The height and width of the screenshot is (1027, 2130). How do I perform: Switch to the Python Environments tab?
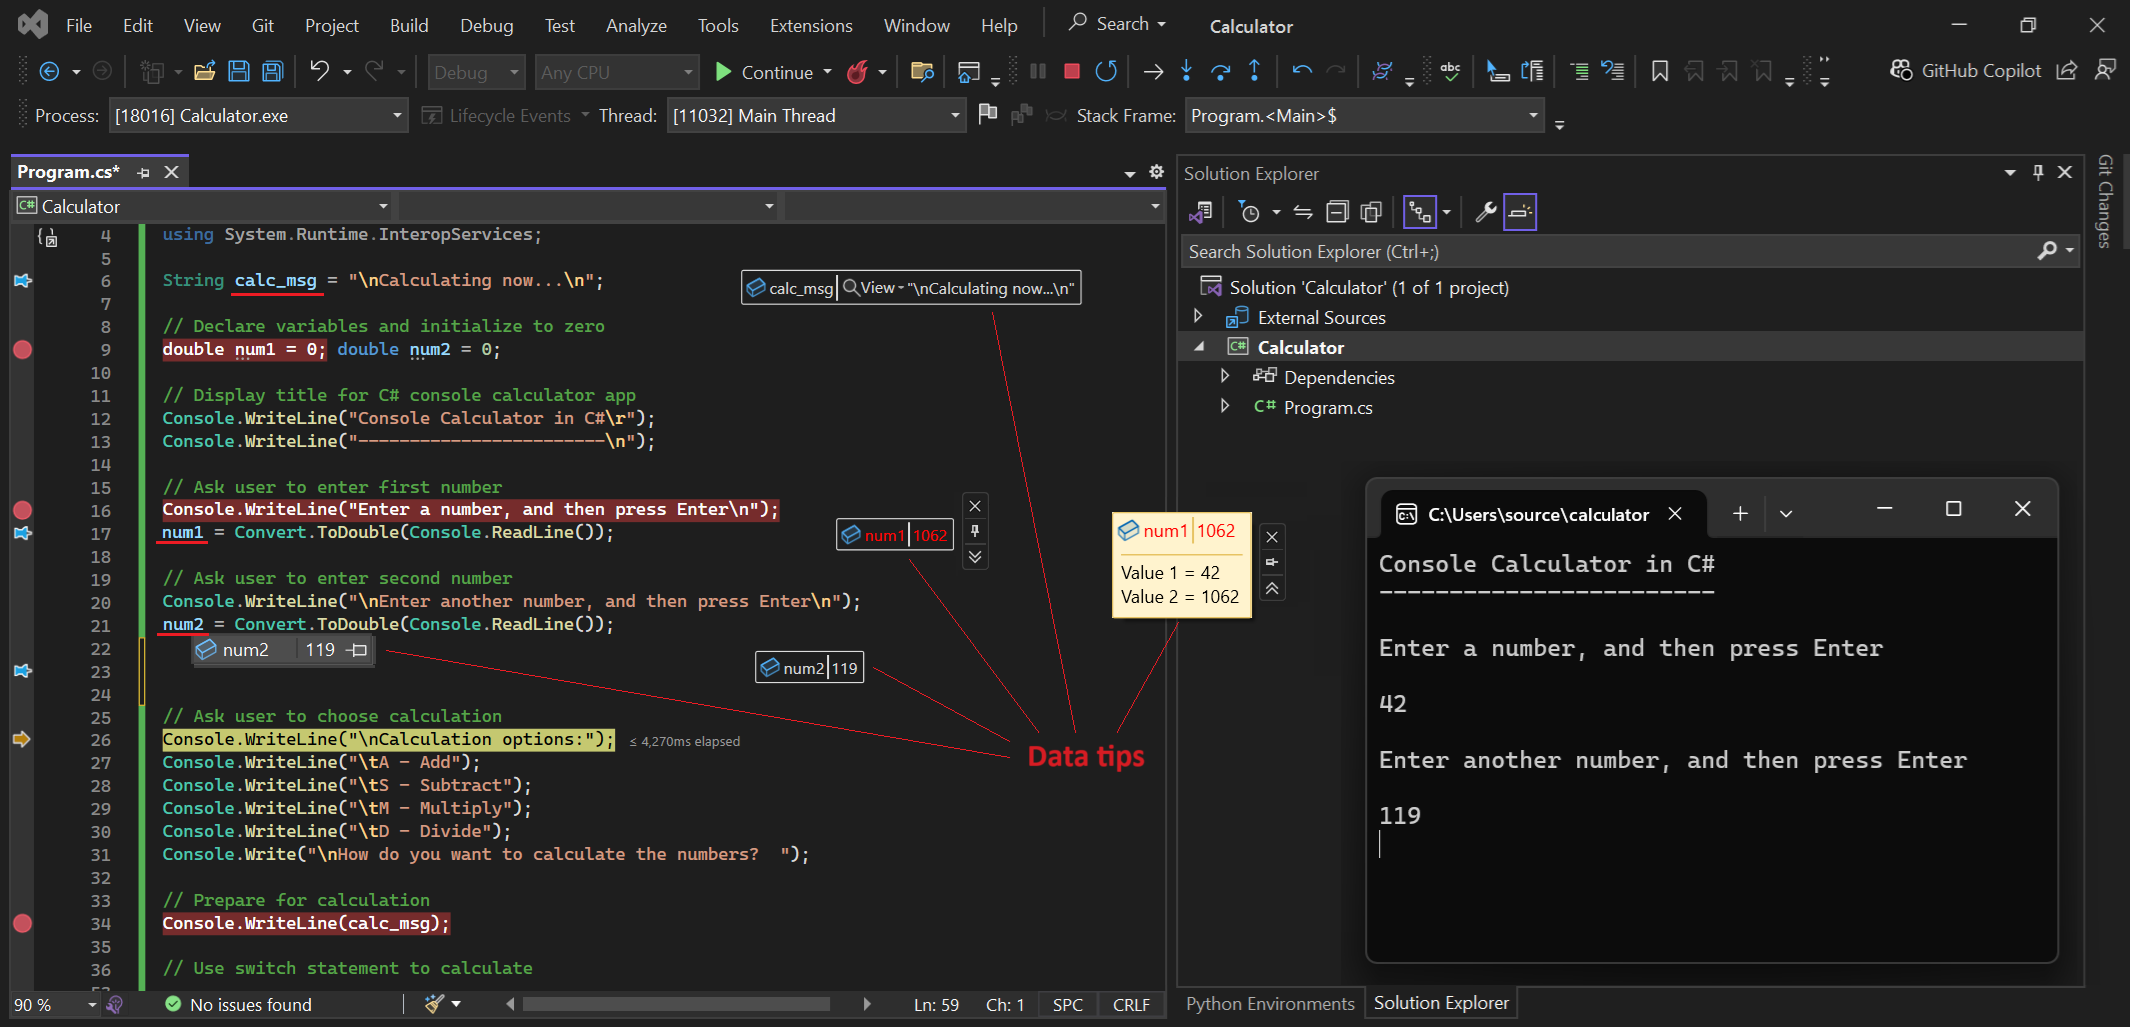coord(1268,1003)
